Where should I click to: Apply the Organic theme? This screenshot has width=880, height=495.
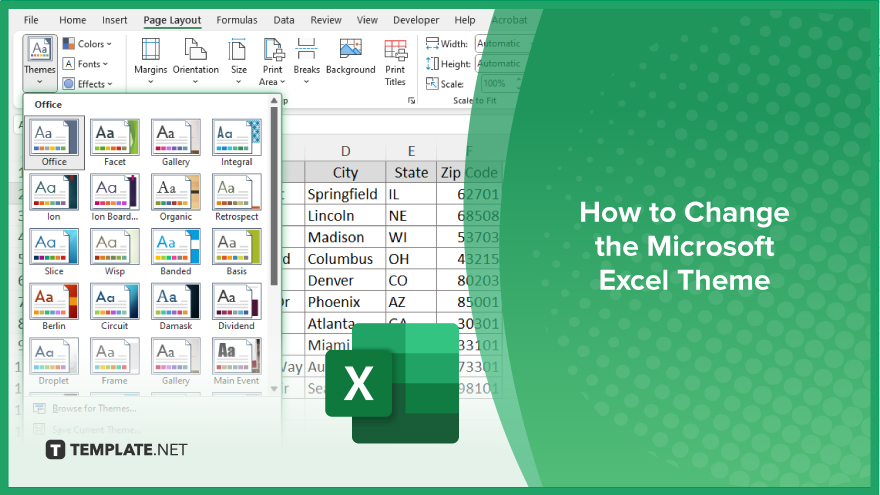[x=176, y=198]
